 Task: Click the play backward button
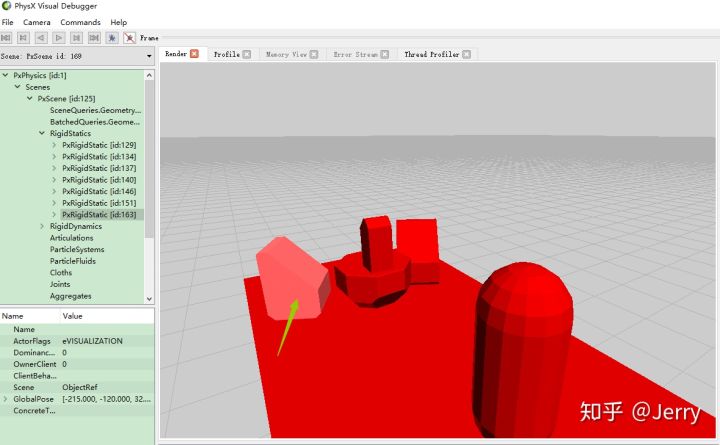[41, 38]
